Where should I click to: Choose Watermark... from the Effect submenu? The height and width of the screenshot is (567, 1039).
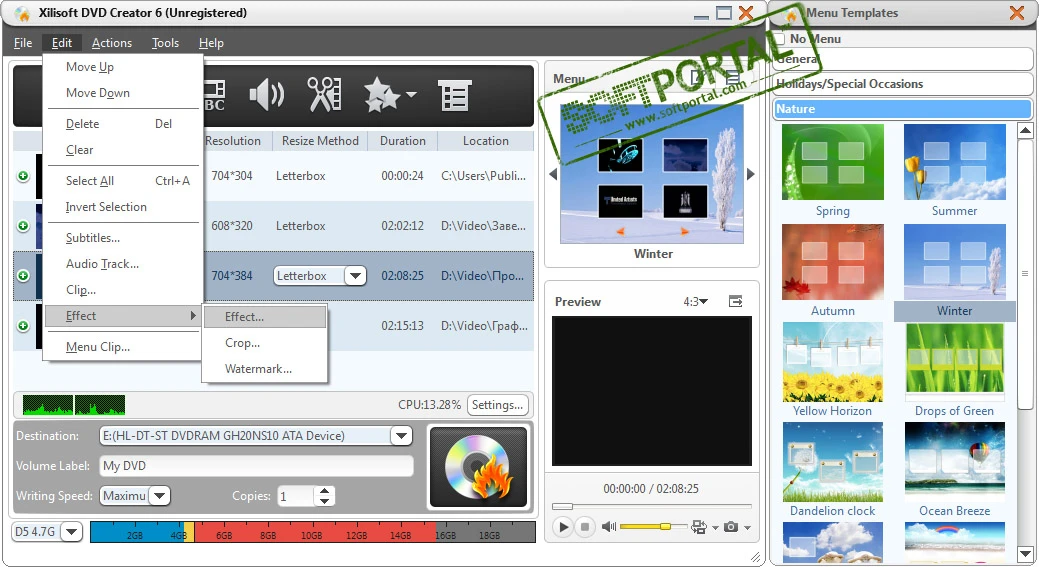pyautogui.click(x=258, y=369)
